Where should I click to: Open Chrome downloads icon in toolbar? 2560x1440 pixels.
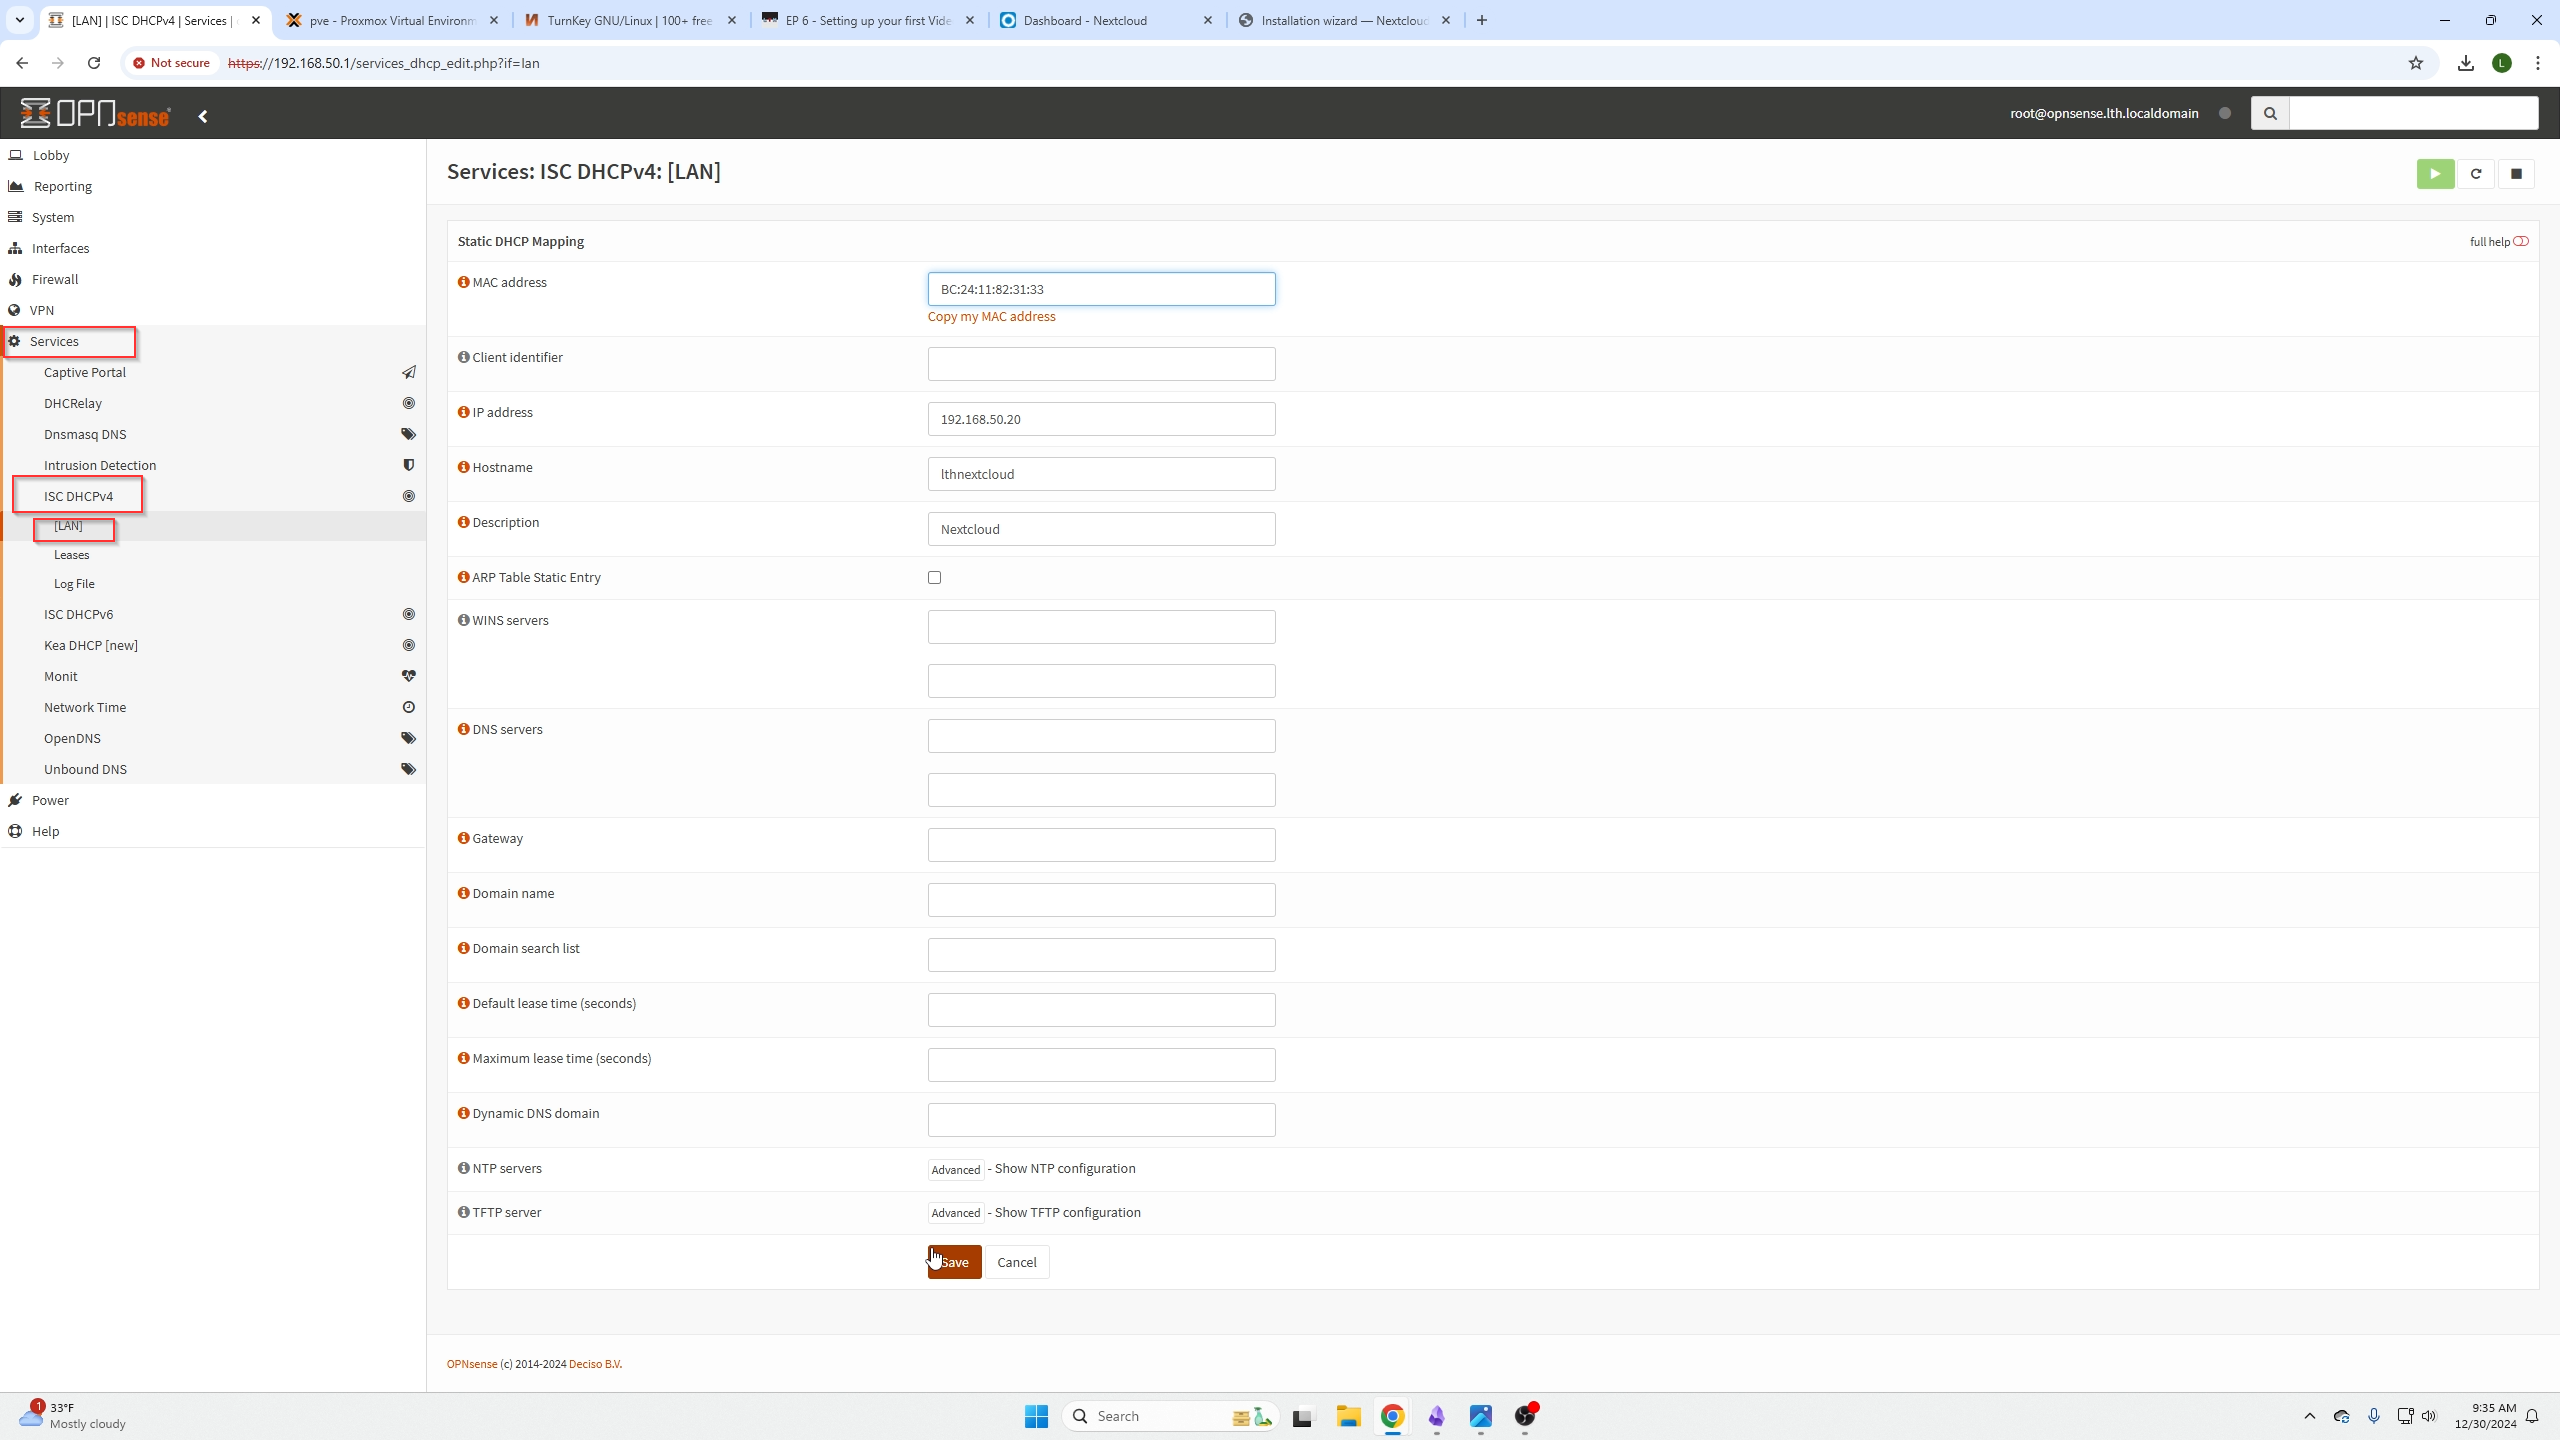(x=2466, y=63)
